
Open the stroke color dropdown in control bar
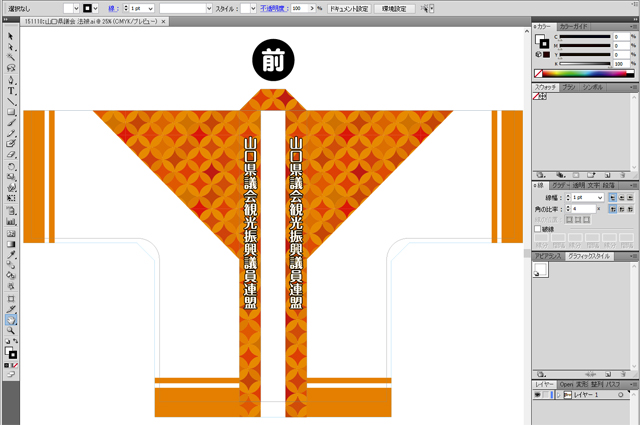pyautogui.click(x=96, y=8)
